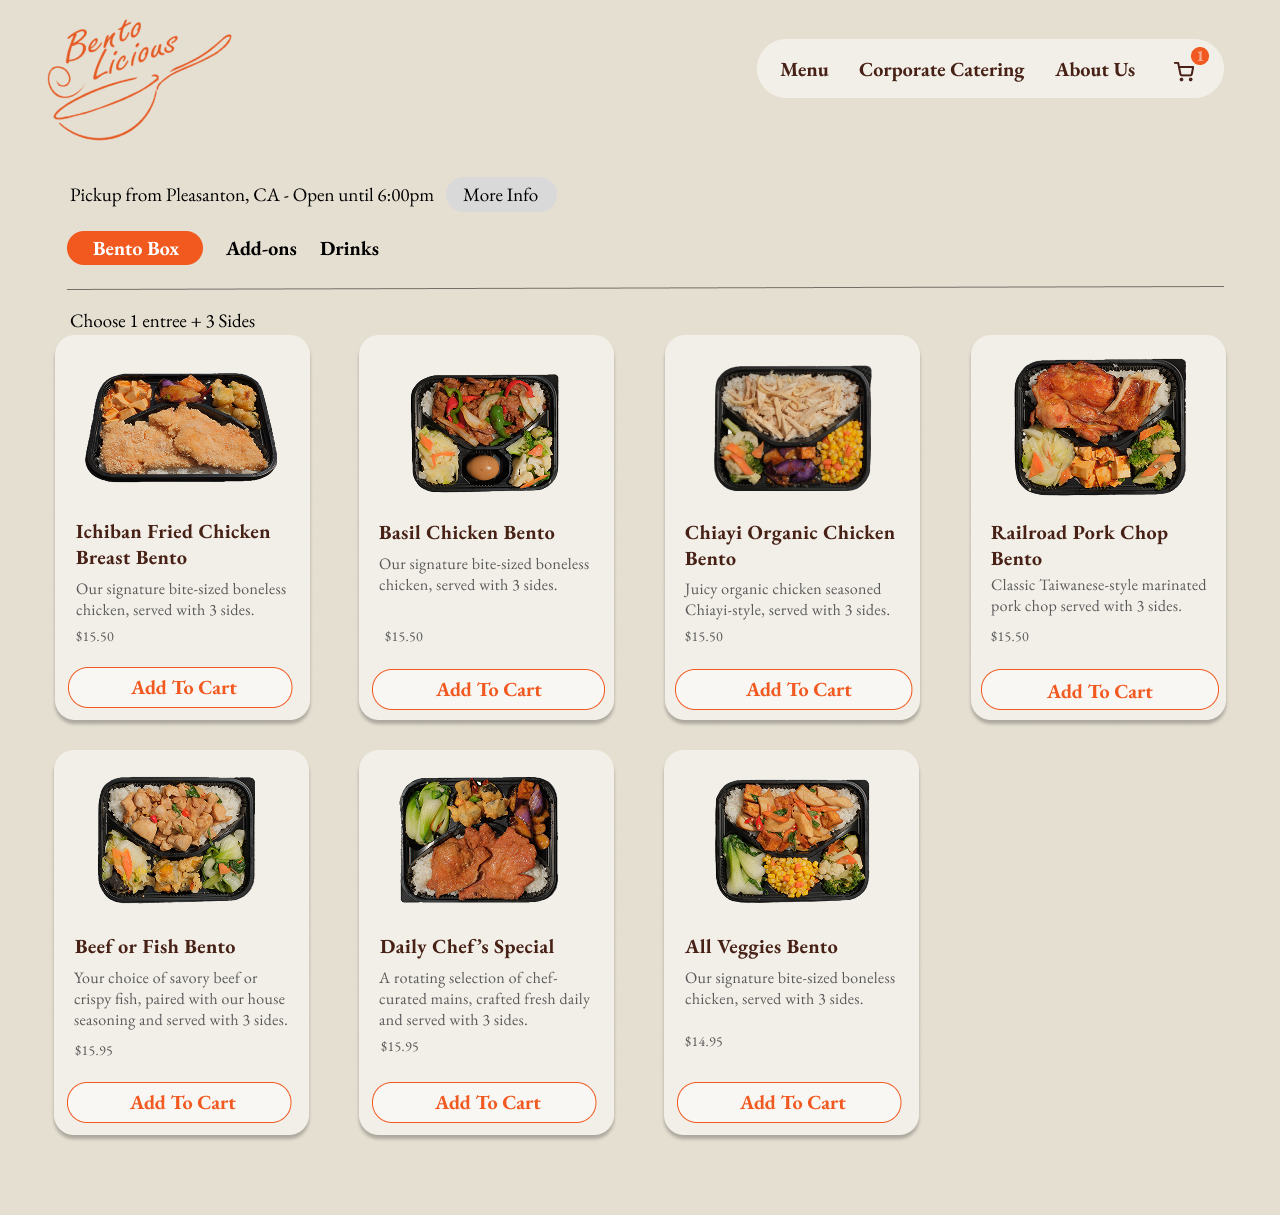Click the Ichiban Fried Chicken Breast Bento photo
Image resolution: width=1280 pixels, height=1215 pixels.
coord(181,427)
